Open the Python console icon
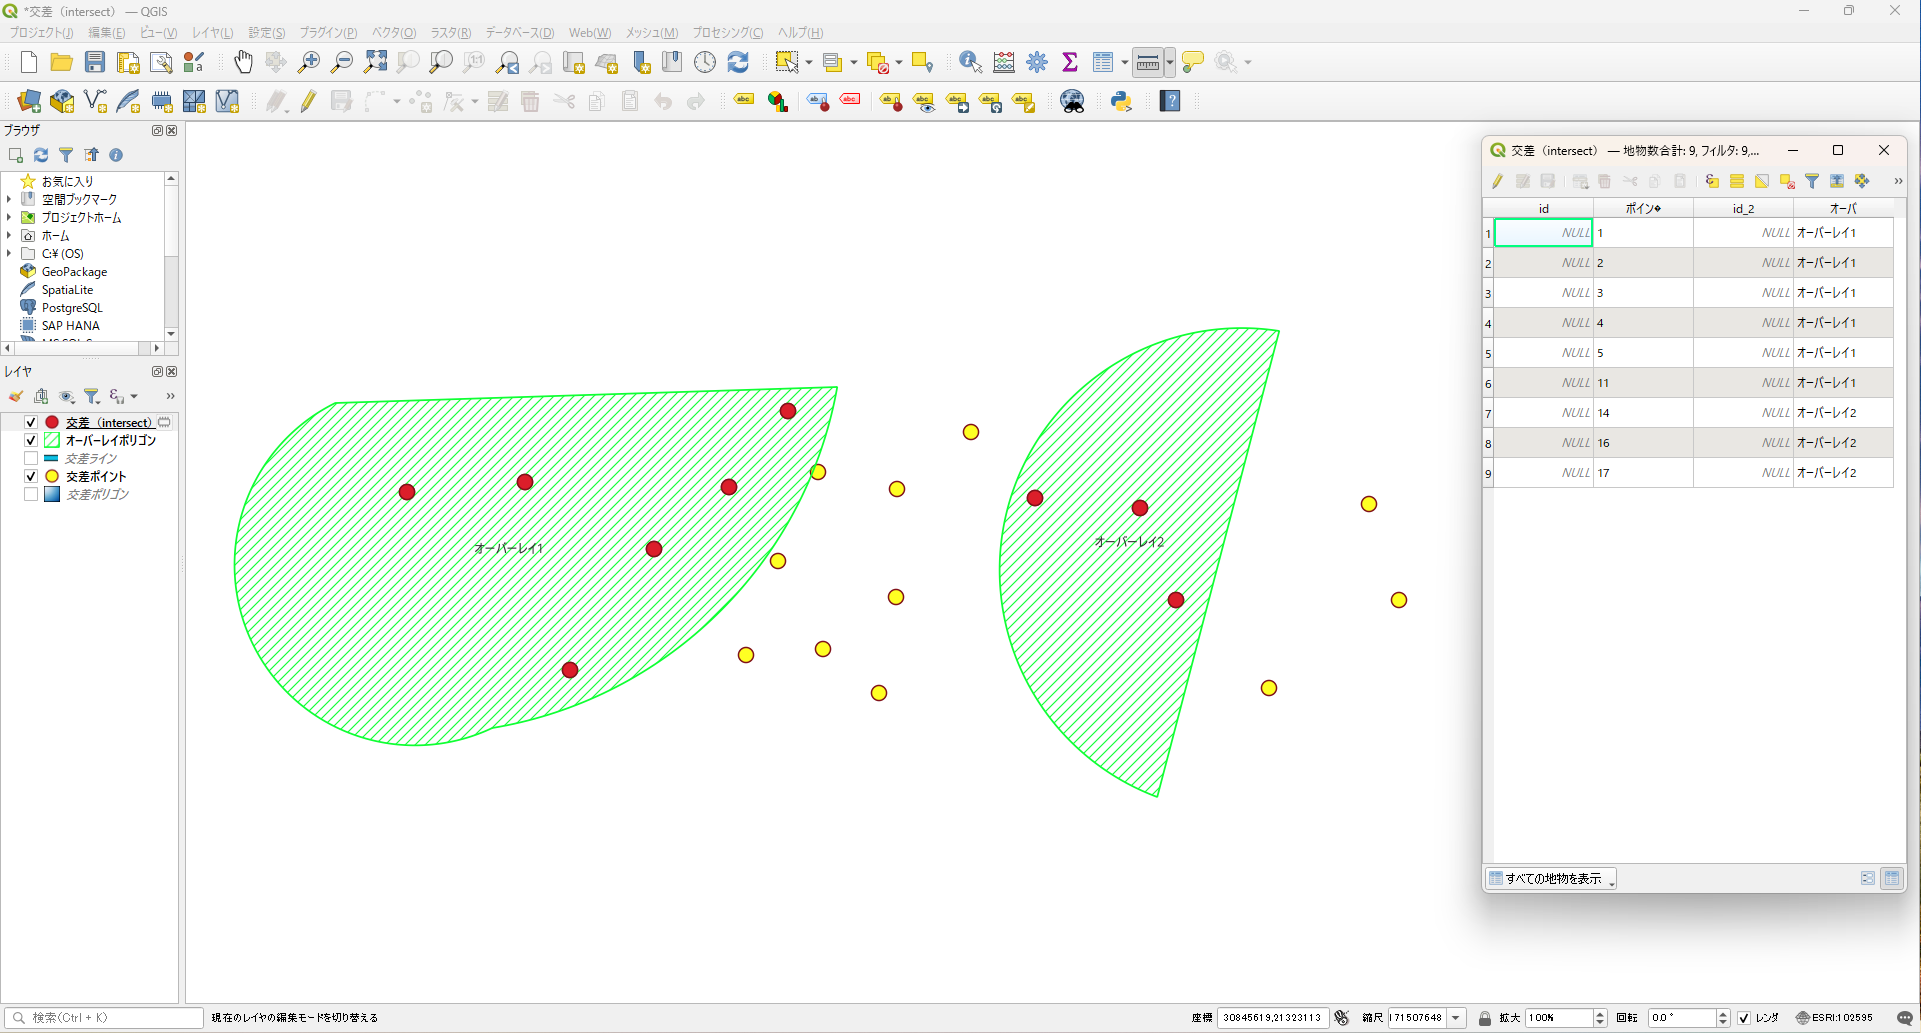Image resolution: width=1921 pixels, height=1033 pixels. [x=1121, y=101]
